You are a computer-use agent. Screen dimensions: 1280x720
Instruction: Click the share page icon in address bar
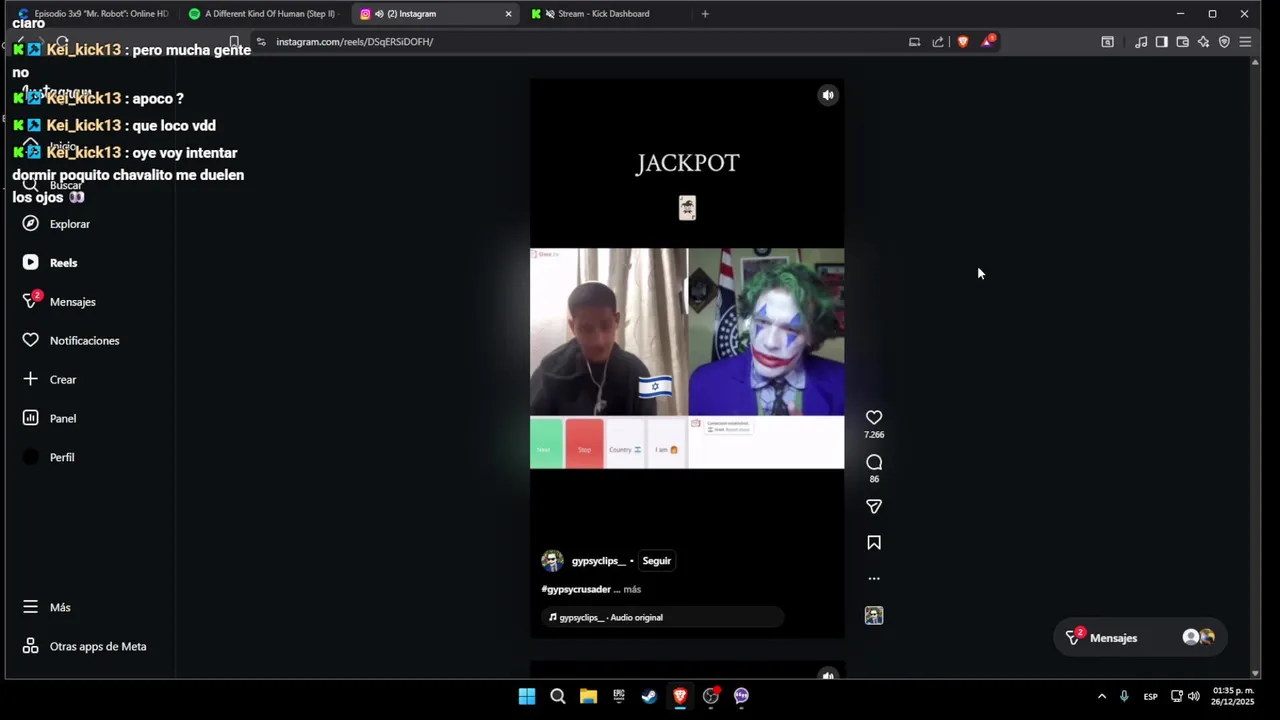[x=938, y=42]
